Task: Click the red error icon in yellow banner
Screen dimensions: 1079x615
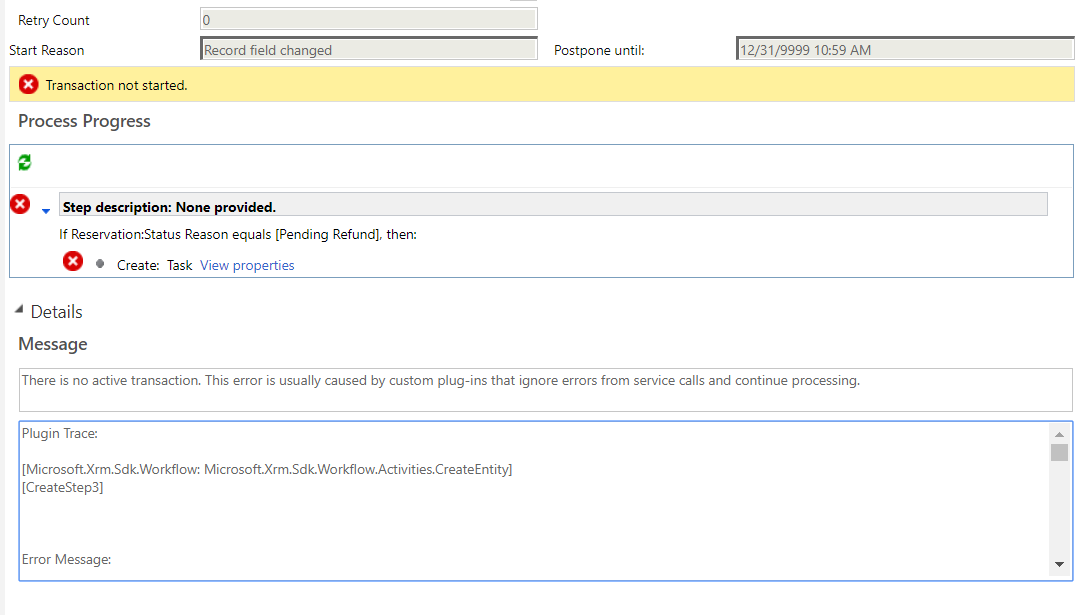Action: (x=29, y=85)
